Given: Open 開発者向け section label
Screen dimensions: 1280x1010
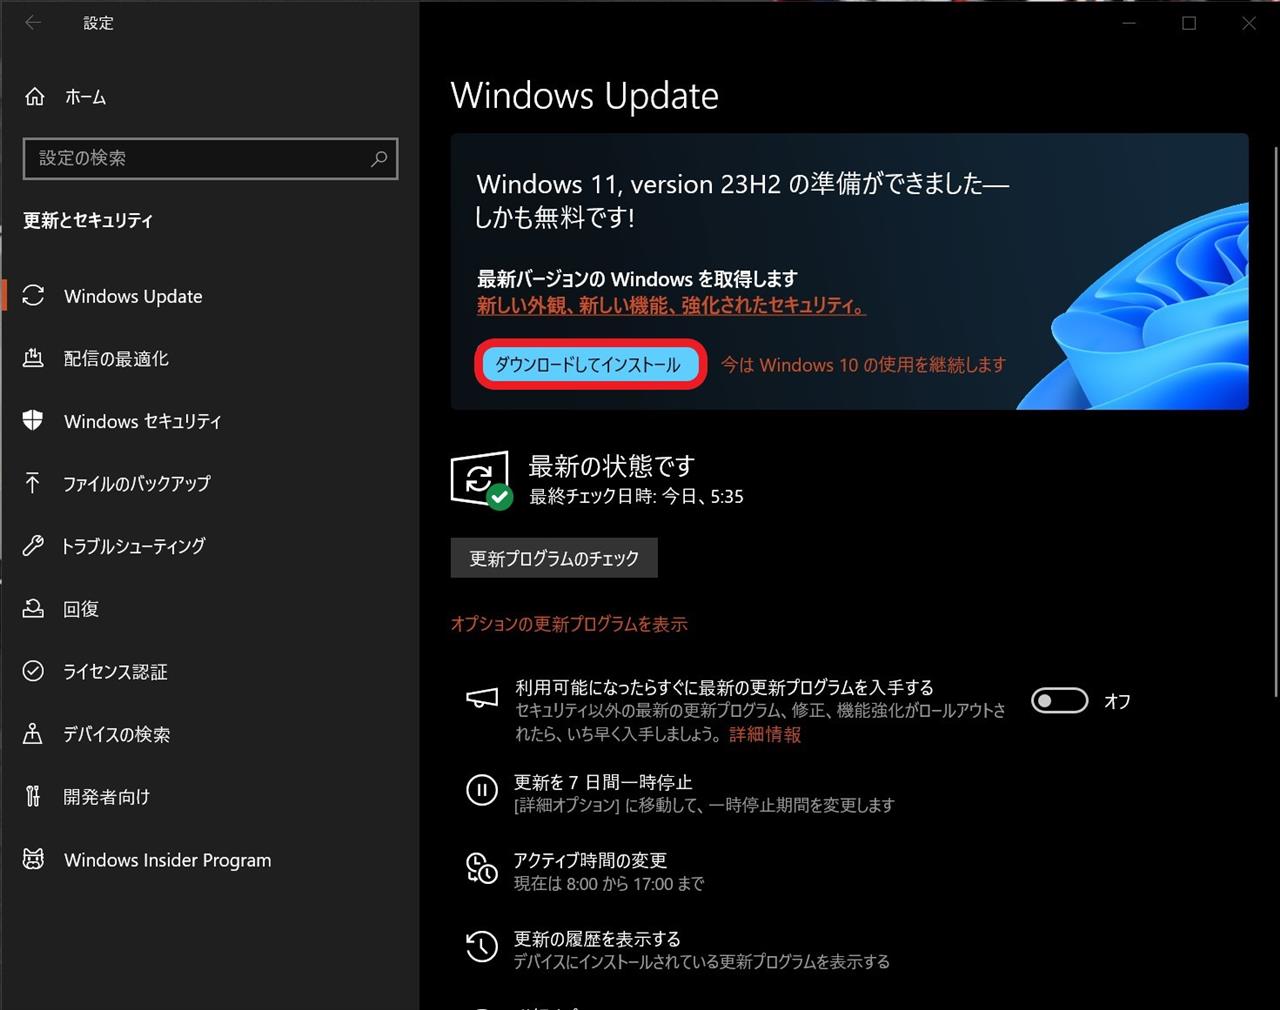Looking at the screenshot, I should (106, 797).
